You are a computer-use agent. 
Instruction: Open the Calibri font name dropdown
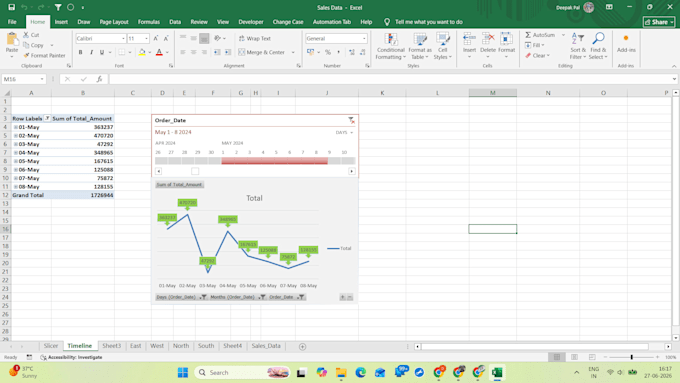[x=123, y=39]
